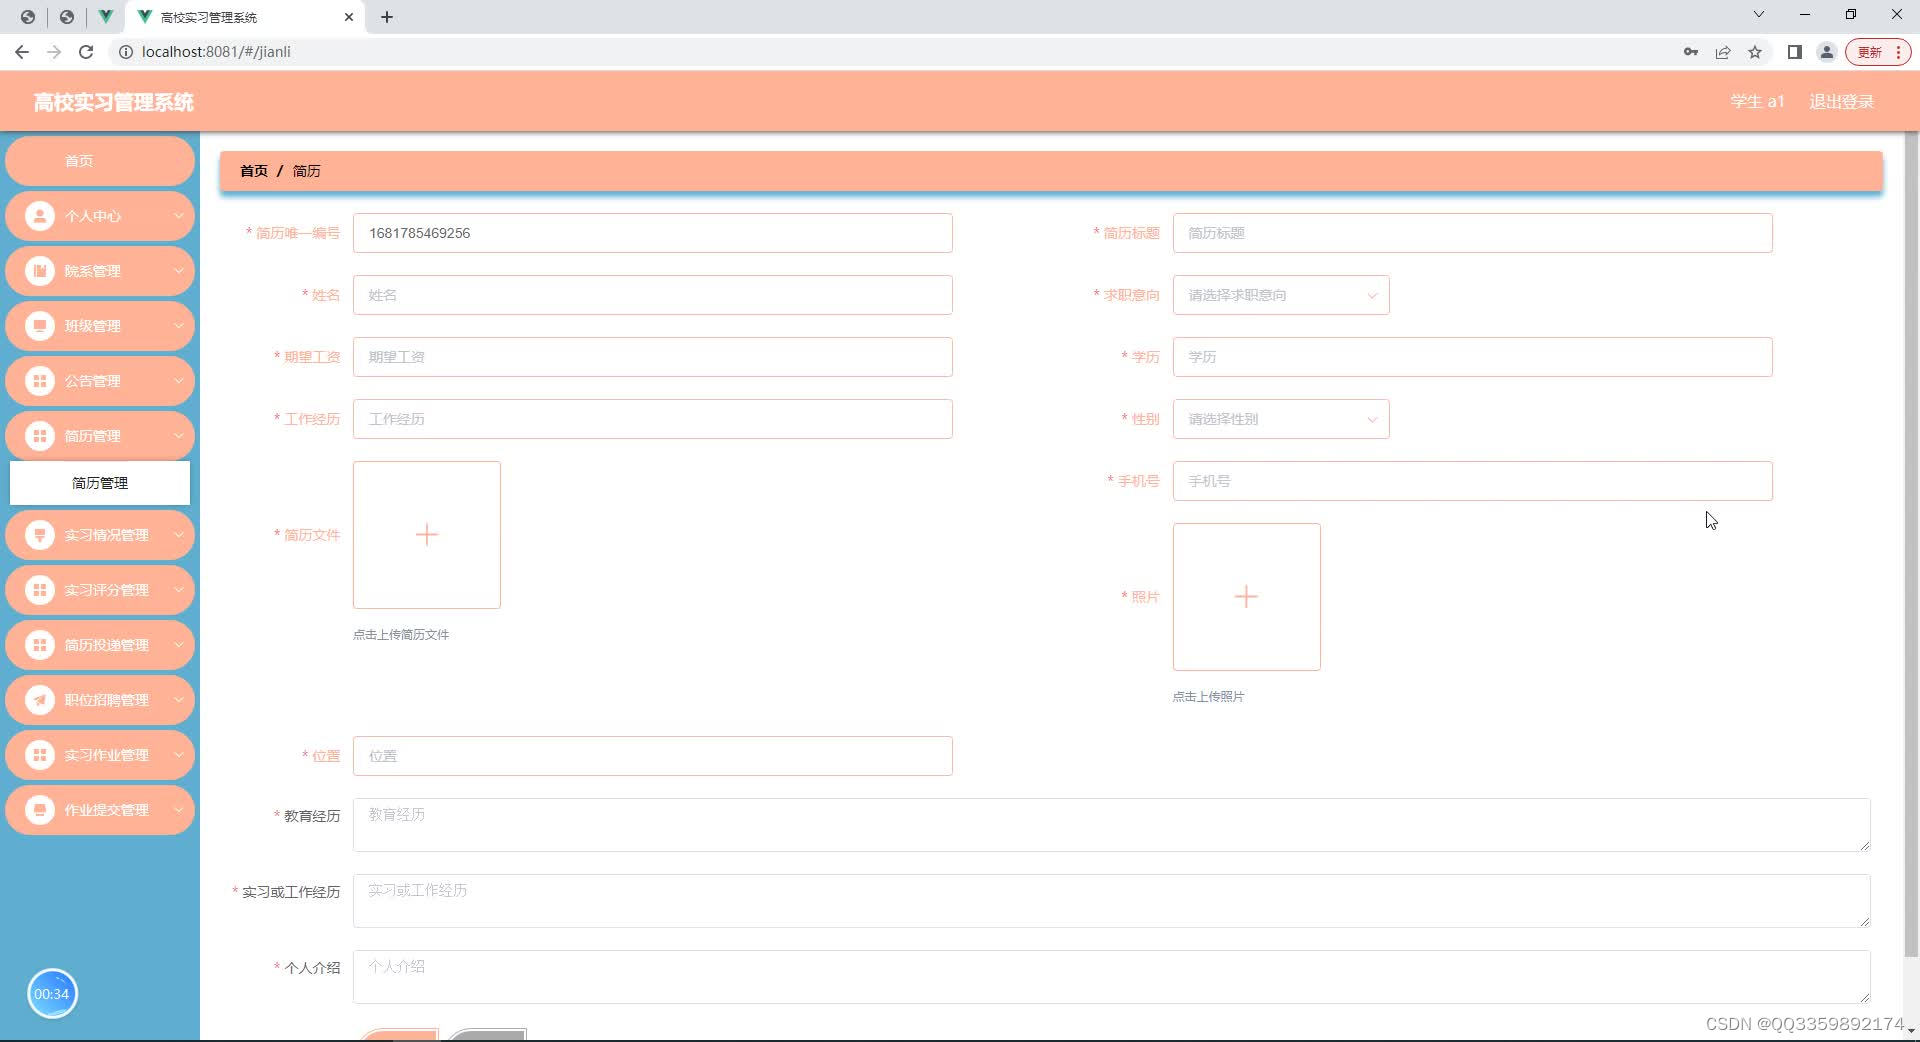Focus the 期望工资 input field
The width and height of the screenshot is (1920, 1042).
pos(653,357)
